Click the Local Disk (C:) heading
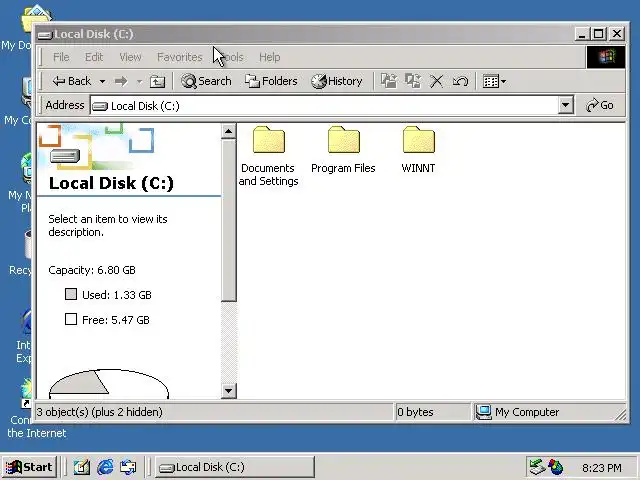The width and height of the screenshot is (640, 480). pyautogui.click(x=111, y=183)
